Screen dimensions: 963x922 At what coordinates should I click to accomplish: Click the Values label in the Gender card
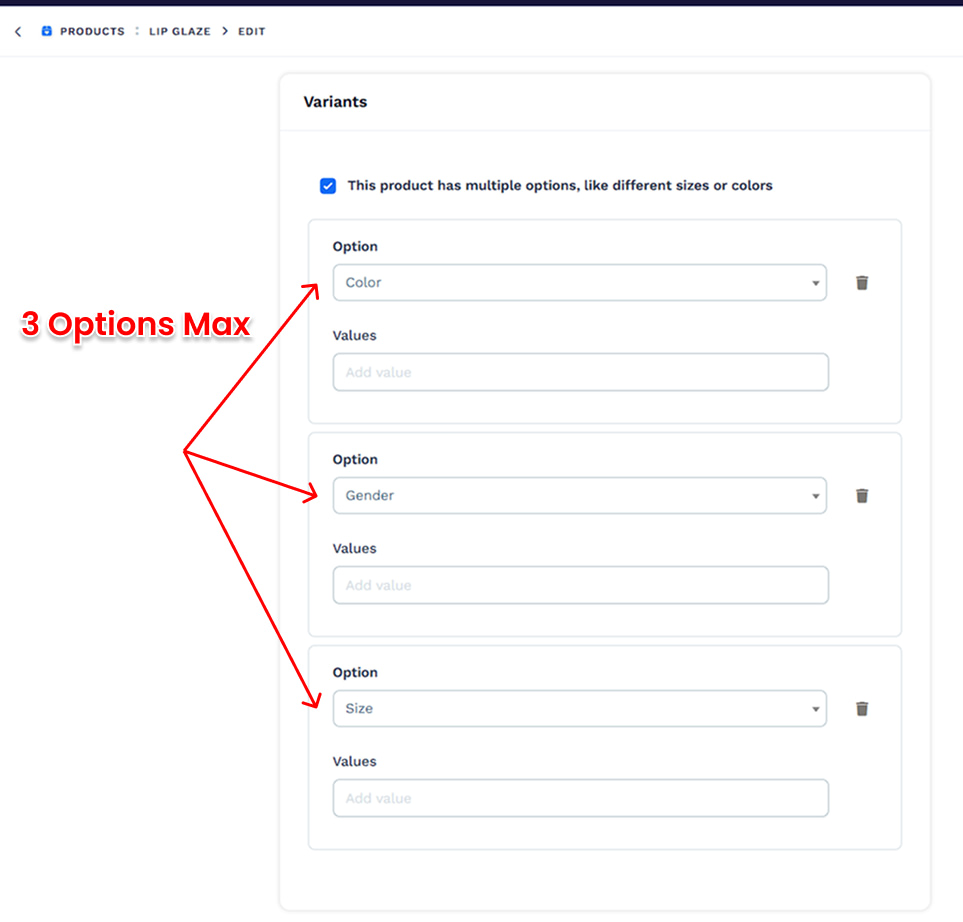pyautogui.click(x=354, y=549)
